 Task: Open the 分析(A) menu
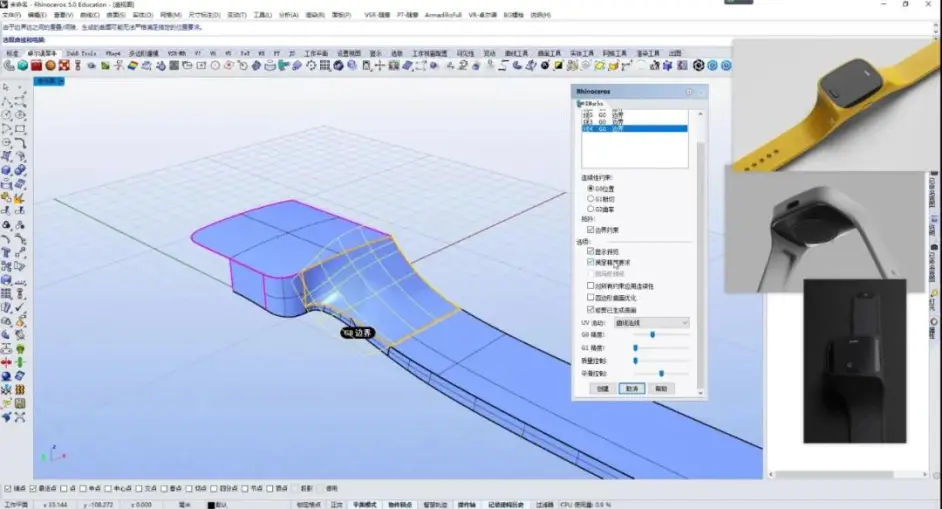(x=288, y=15)
